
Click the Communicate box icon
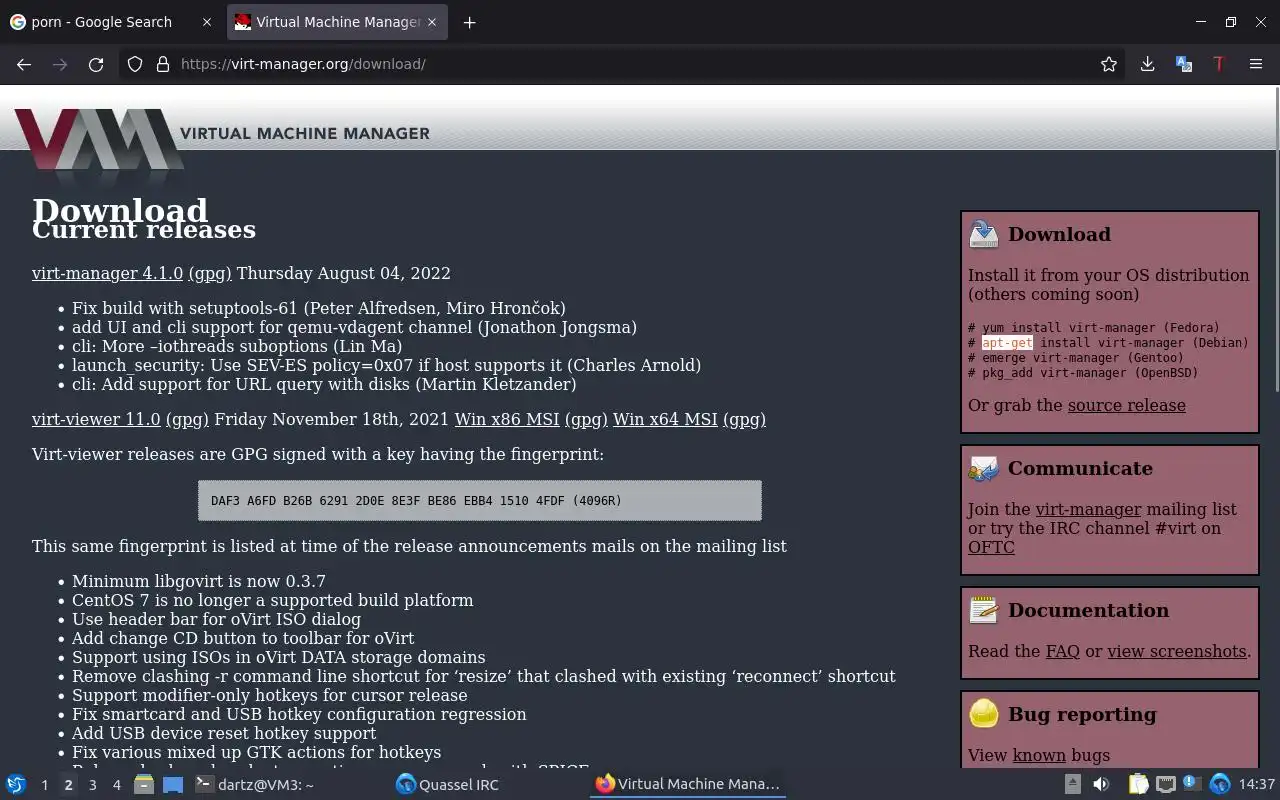pos(984,468)
